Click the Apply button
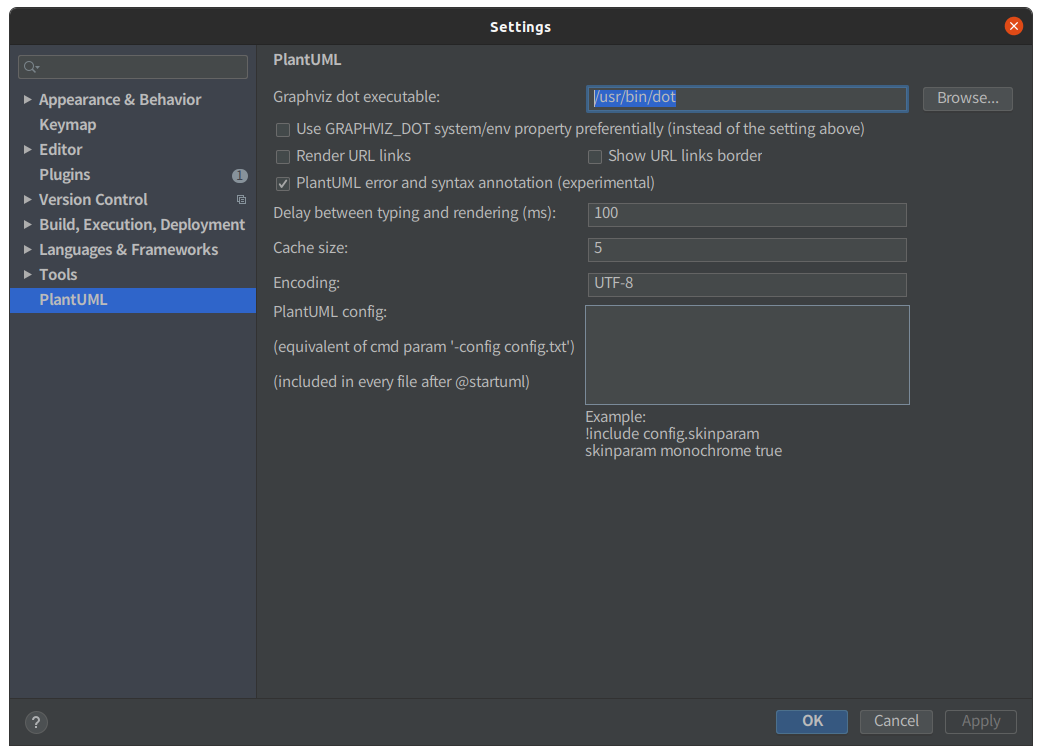The width and height of the screenshot is (1042, 755). click(x=981, y=721)
